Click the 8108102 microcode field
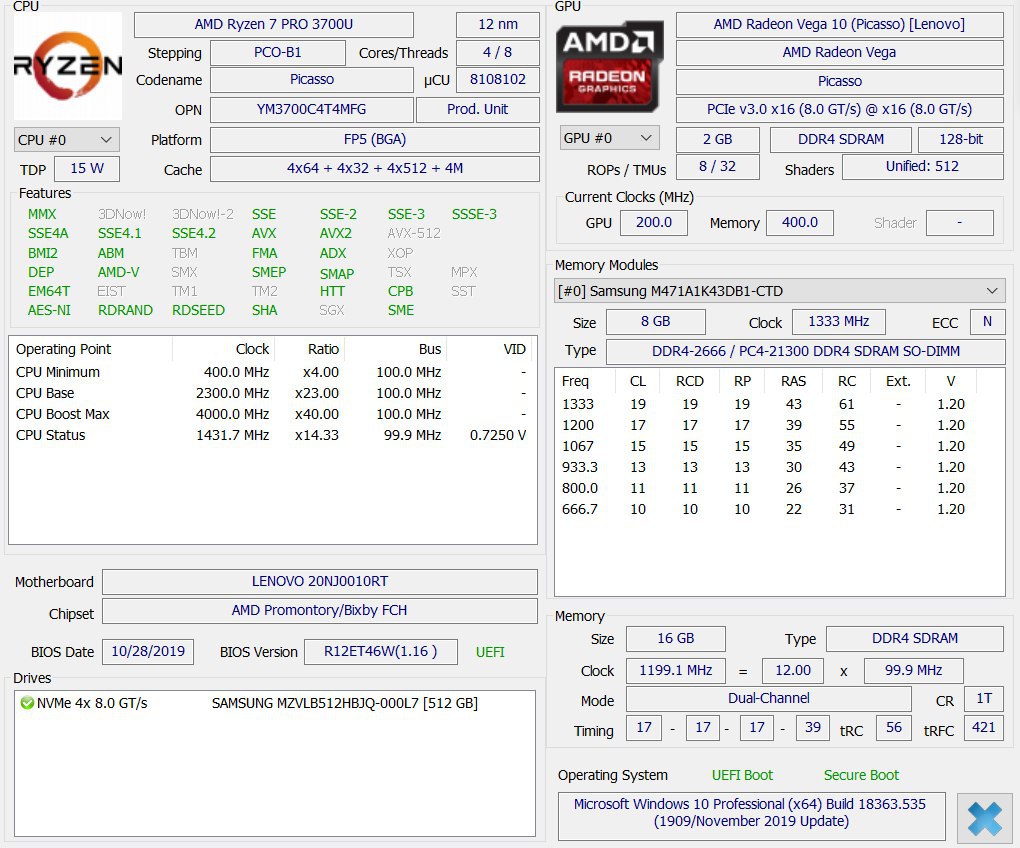Image resolution: width=1020 pixels, height=848 pixels. coord(498,79)
